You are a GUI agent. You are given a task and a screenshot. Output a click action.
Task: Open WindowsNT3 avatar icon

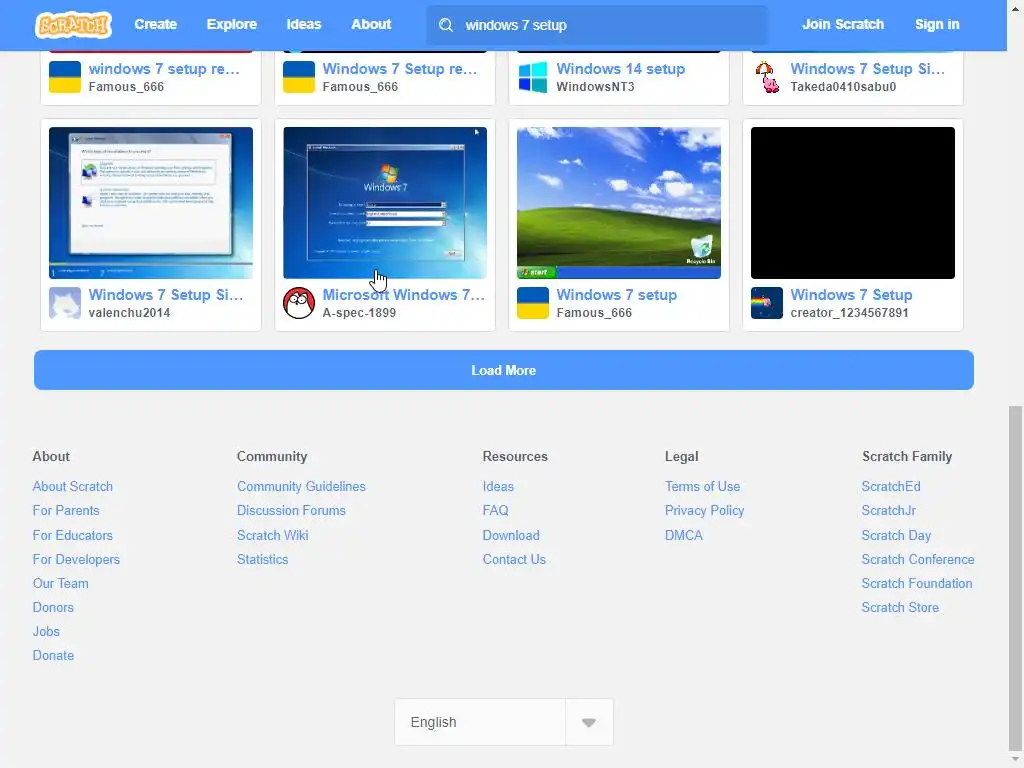(x=533, y=77)
